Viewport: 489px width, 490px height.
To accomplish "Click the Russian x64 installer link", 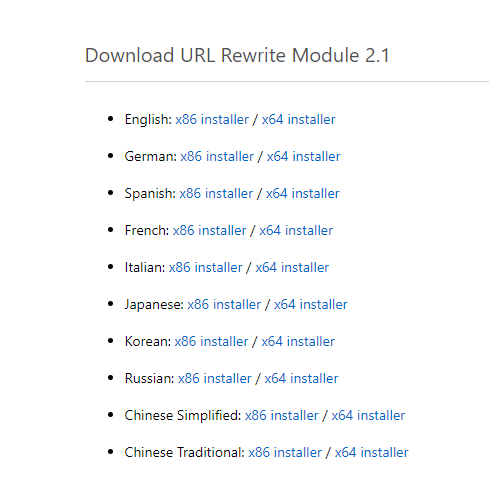I will [x=301, y=378].
